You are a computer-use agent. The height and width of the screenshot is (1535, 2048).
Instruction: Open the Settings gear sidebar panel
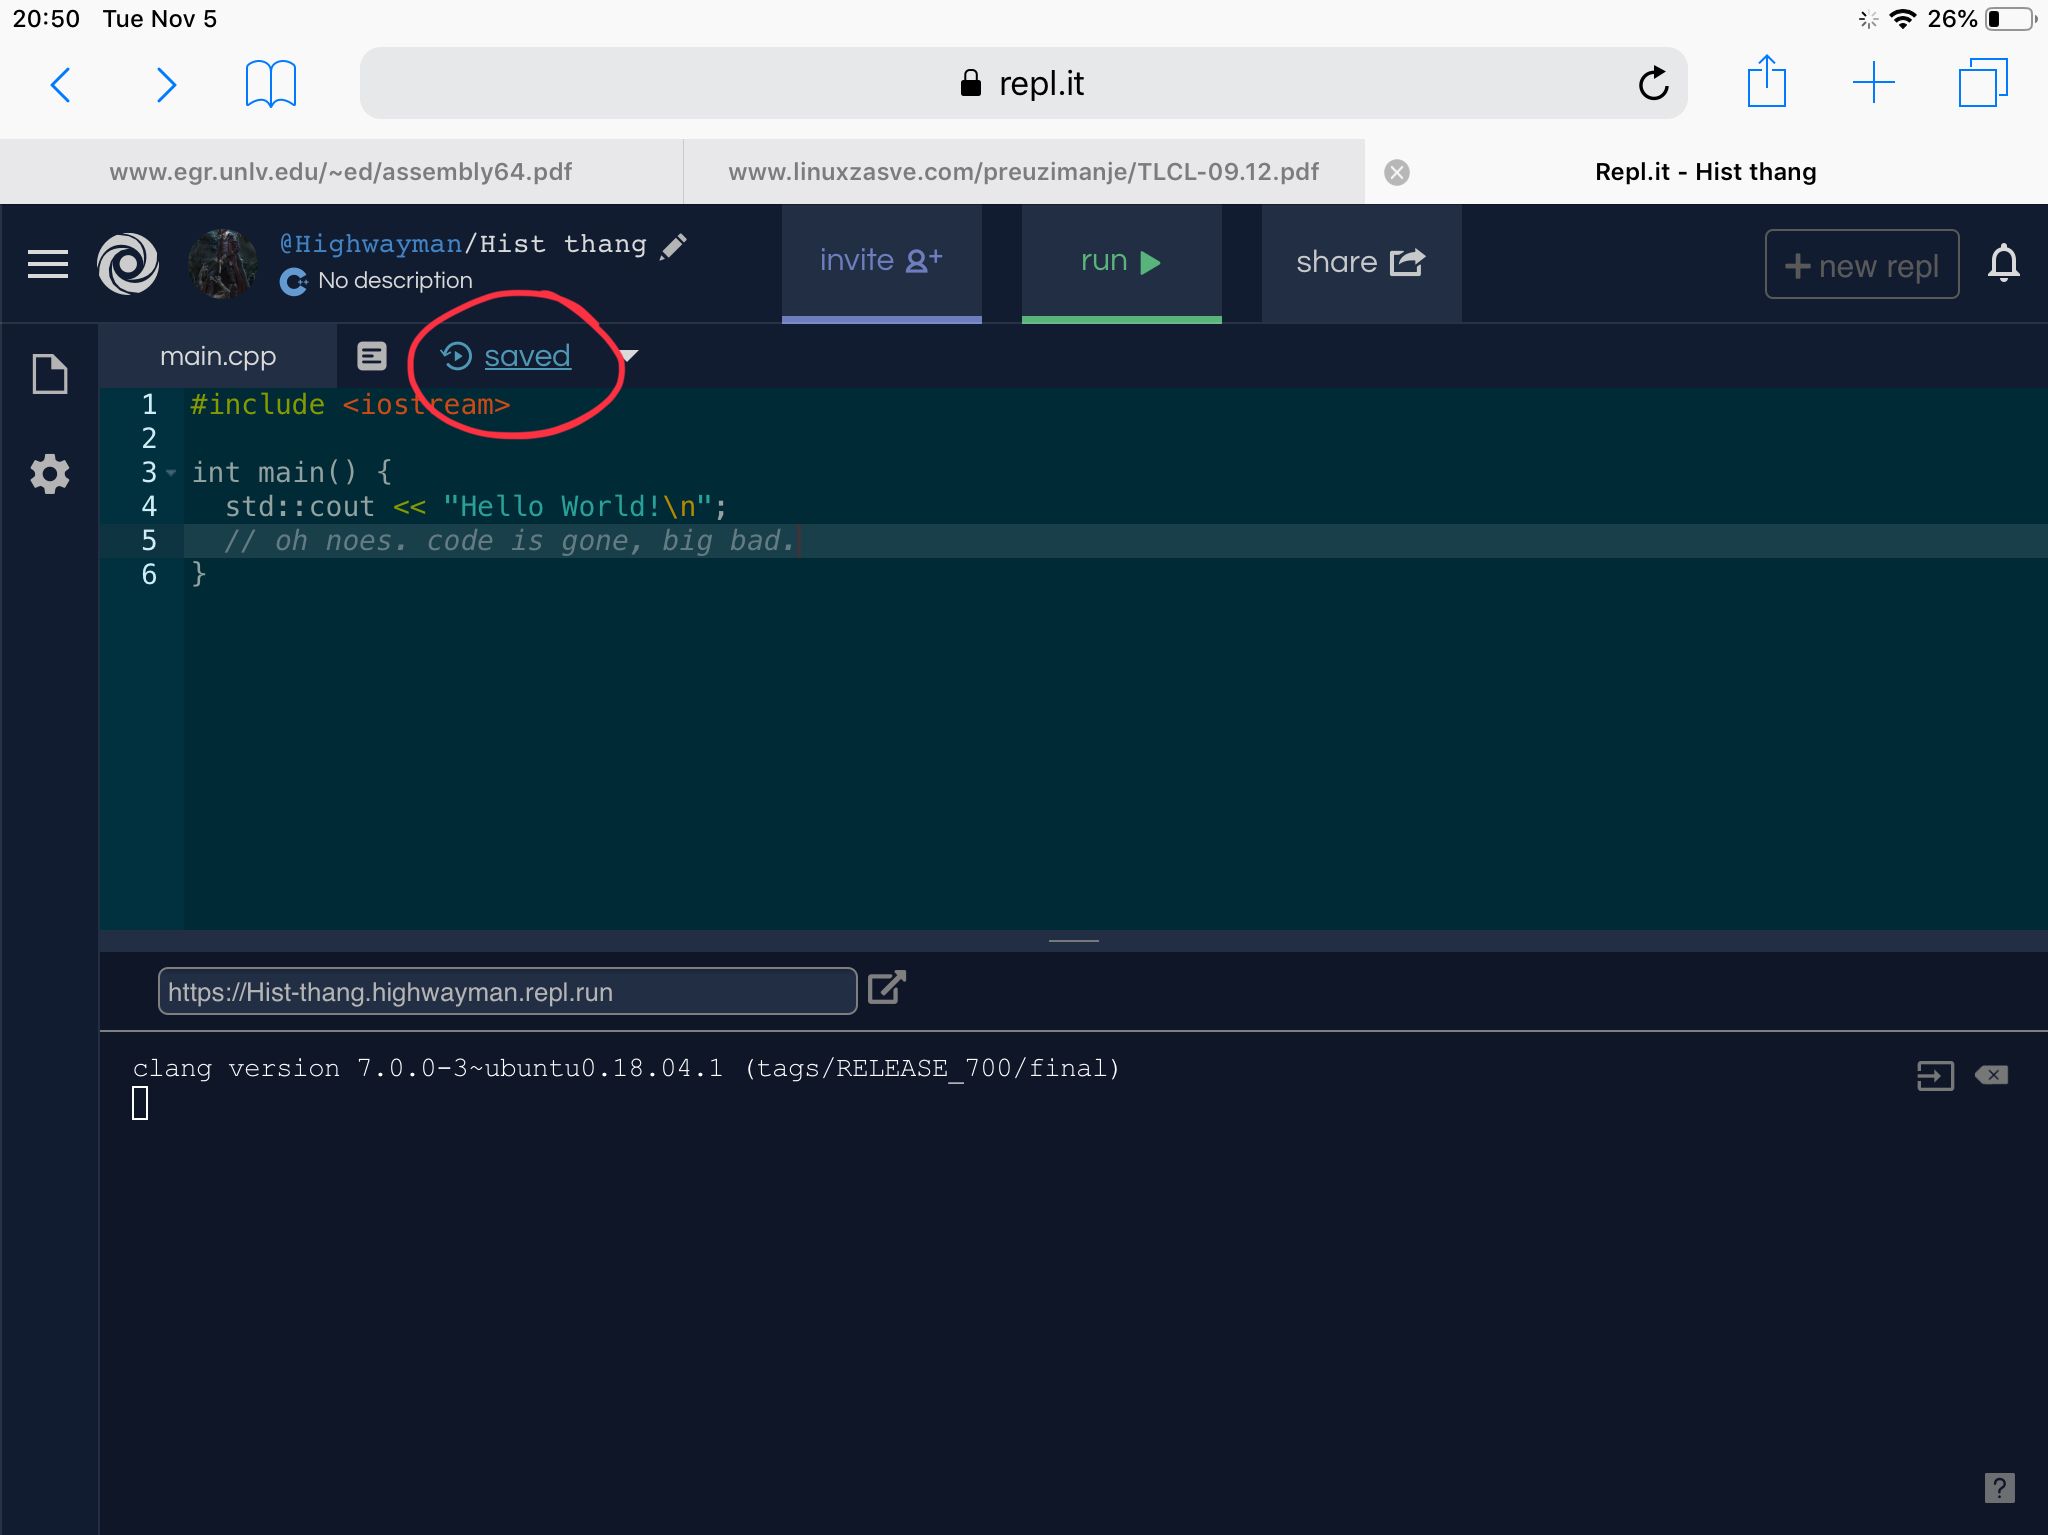(x=50, y=473)
